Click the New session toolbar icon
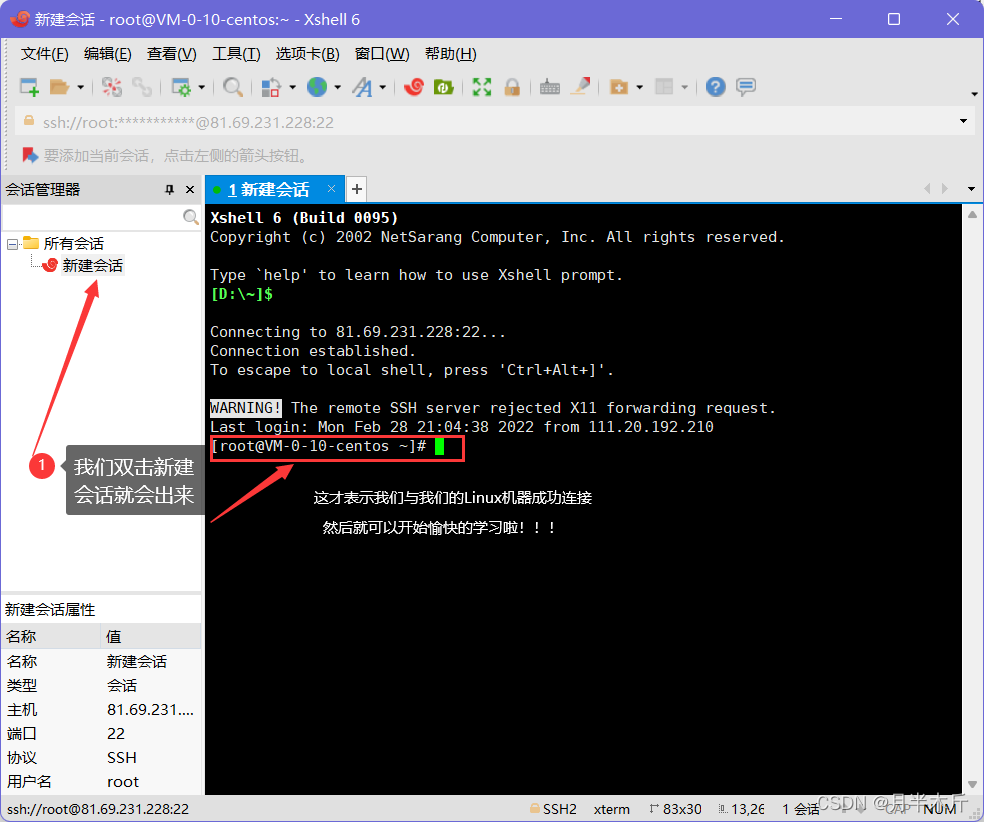 tap(29, 87)
